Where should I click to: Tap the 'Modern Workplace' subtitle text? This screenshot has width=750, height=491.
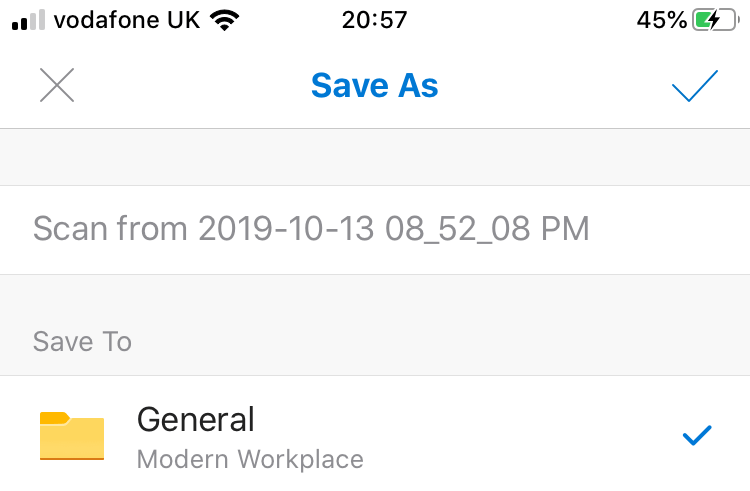click(250, 460)
